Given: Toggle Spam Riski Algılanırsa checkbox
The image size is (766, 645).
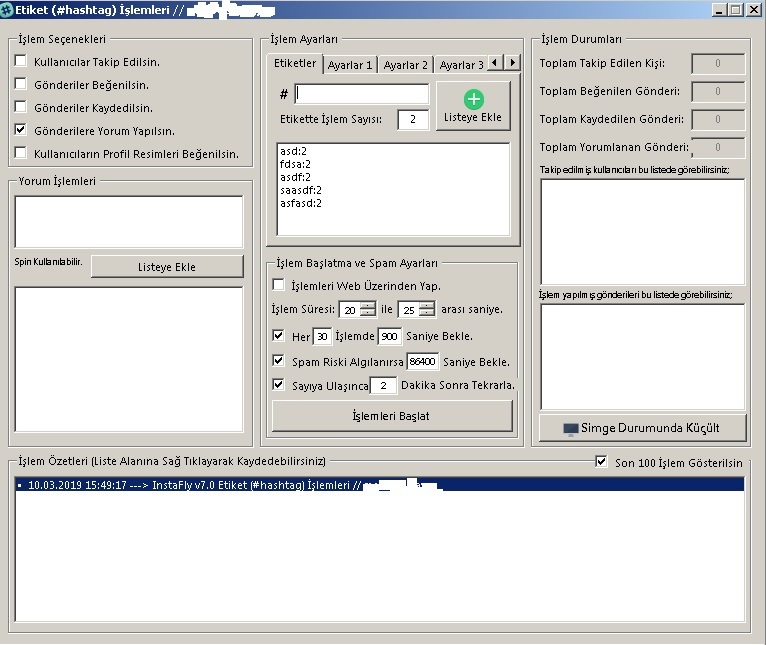Looking at the screenshot, I should pos(278,361).
